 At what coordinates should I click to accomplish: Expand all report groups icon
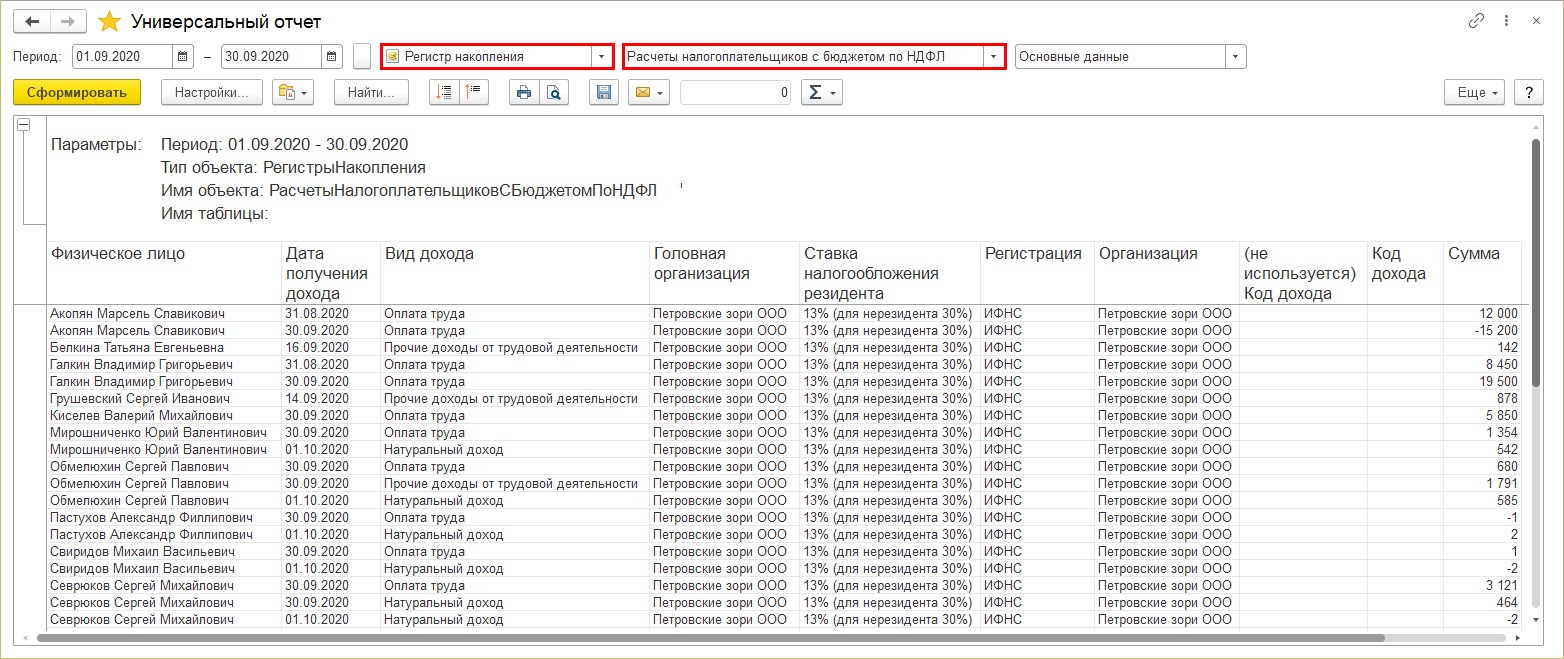(444, 92)
